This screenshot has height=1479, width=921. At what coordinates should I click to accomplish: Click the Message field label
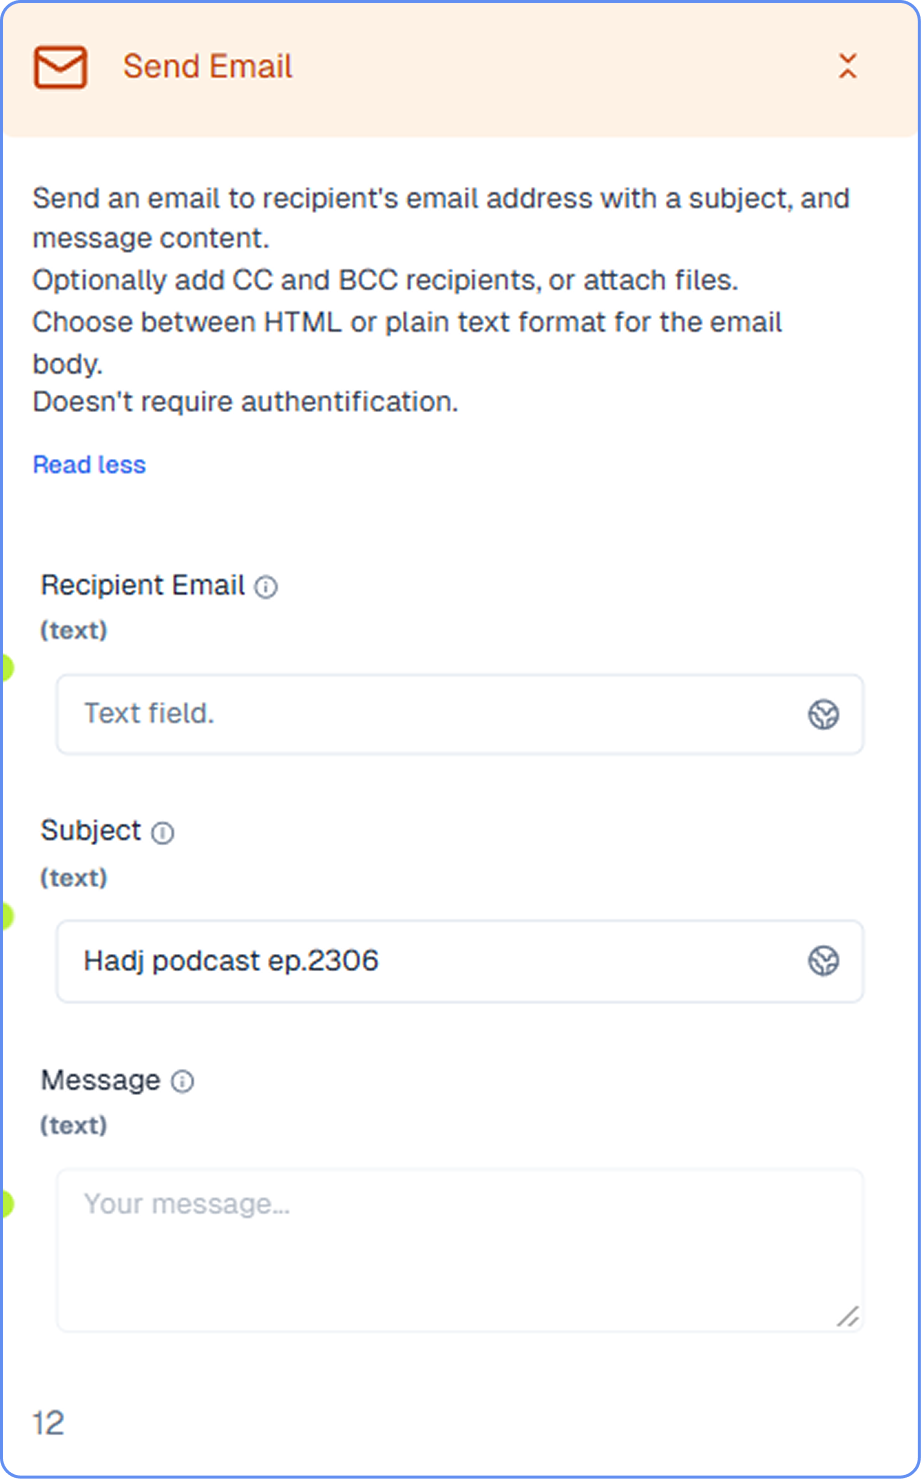(x=100, y=1080)
